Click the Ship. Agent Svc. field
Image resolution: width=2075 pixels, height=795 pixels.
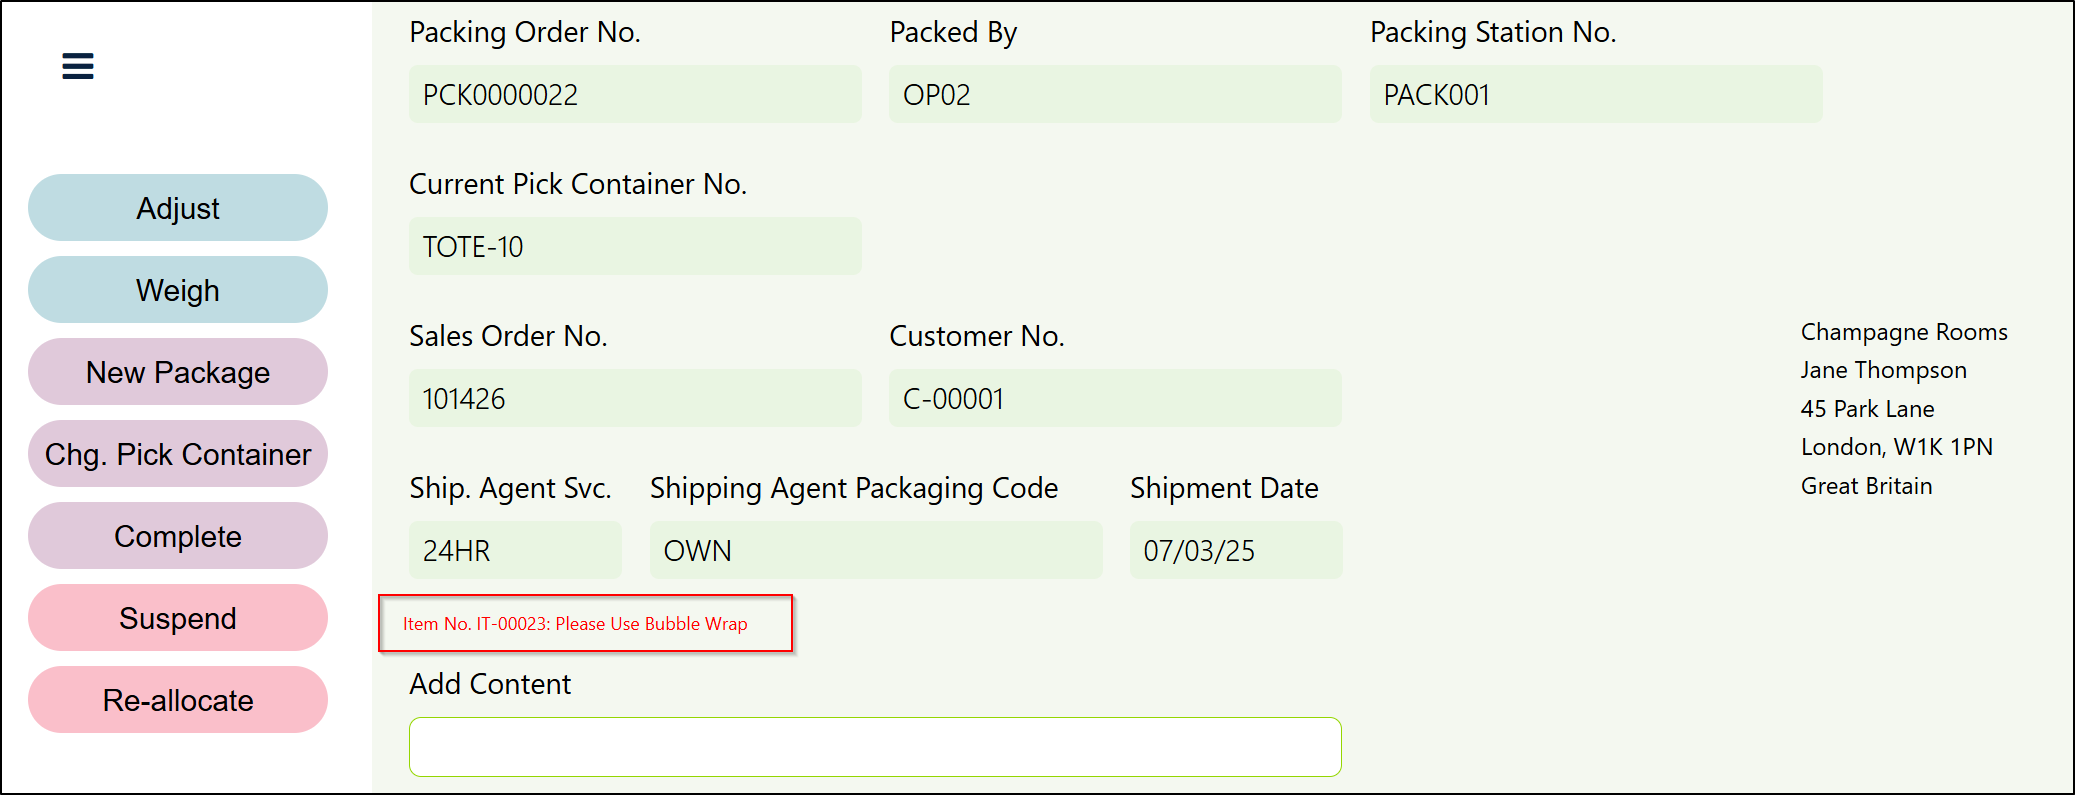pos(515,551)
